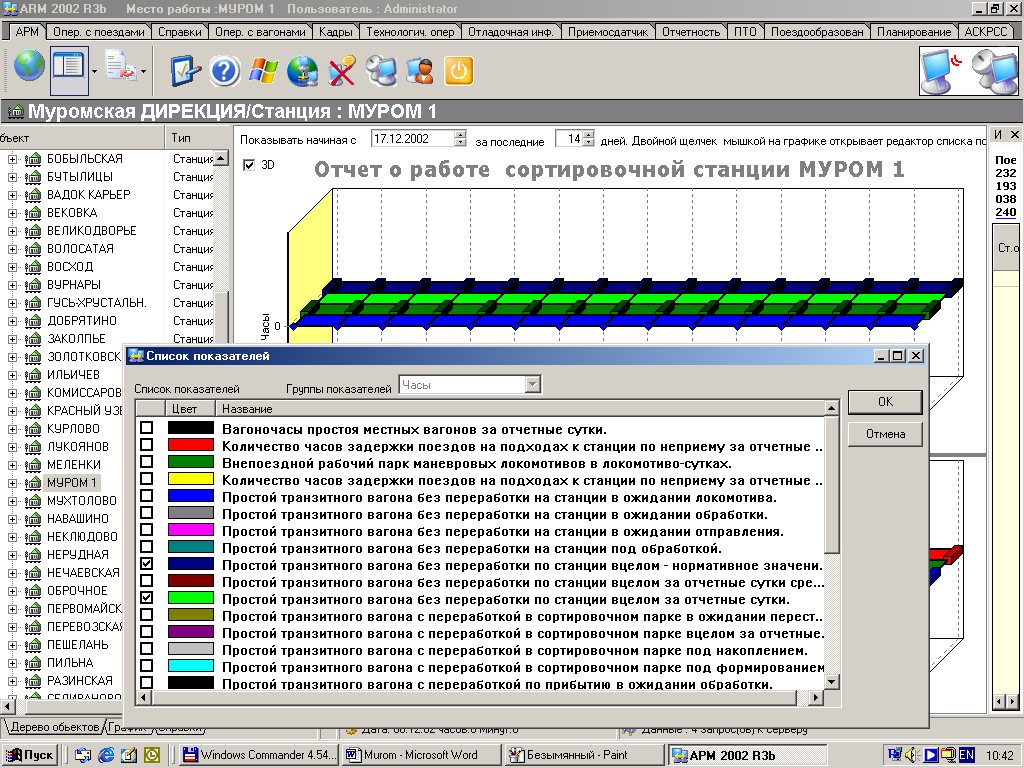Viewport: 1024px width, 768px height.
Task: Click the EN language tray indicator
Action: [967, 755]
